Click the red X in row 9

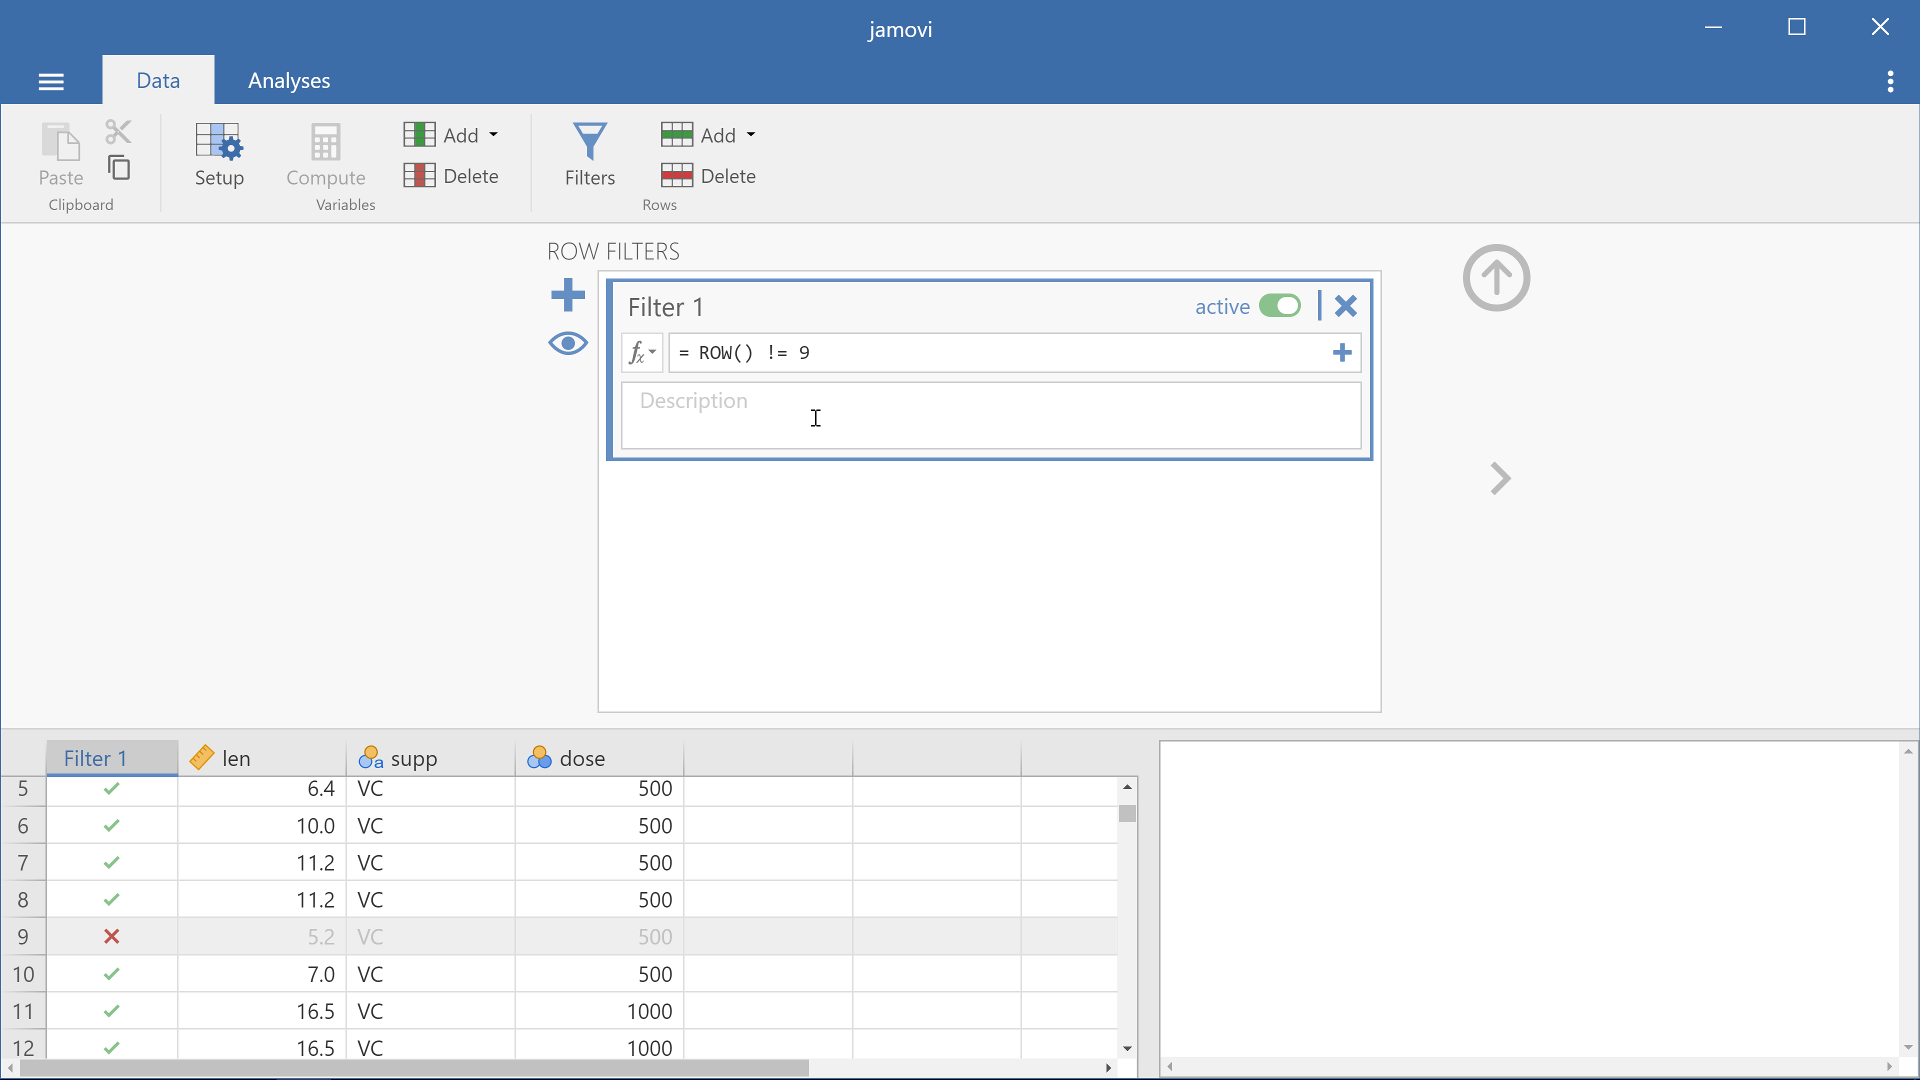tap(112, 937)
